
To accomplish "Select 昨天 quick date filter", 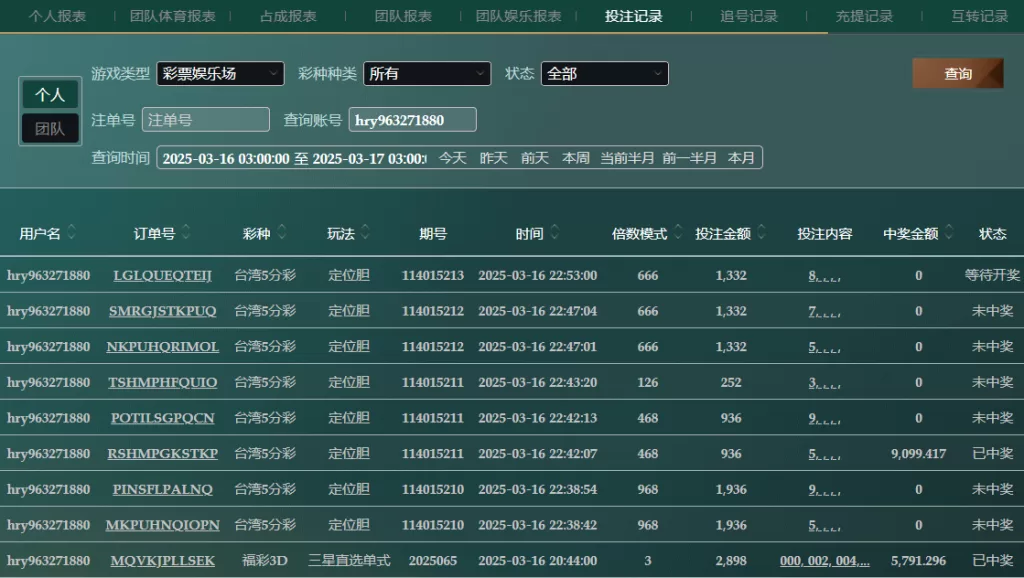I will point(494,158).
